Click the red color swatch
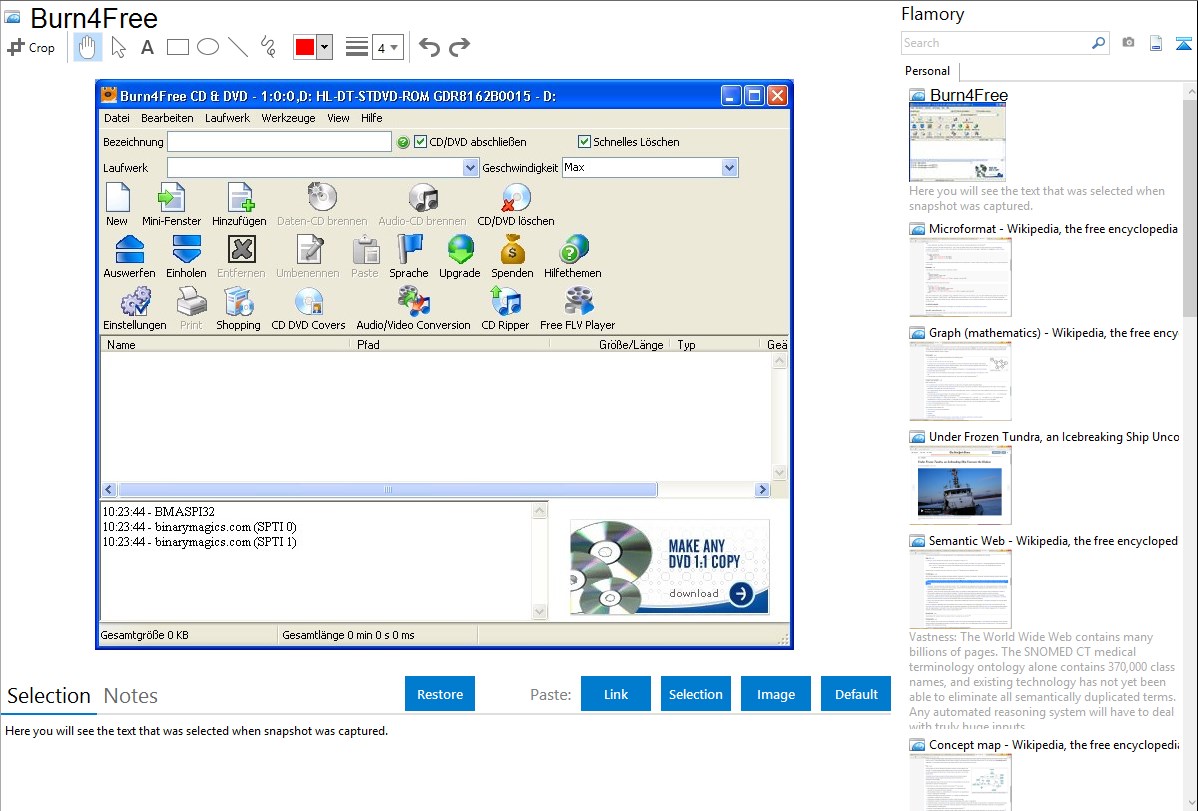 click(x=305, y=47)
